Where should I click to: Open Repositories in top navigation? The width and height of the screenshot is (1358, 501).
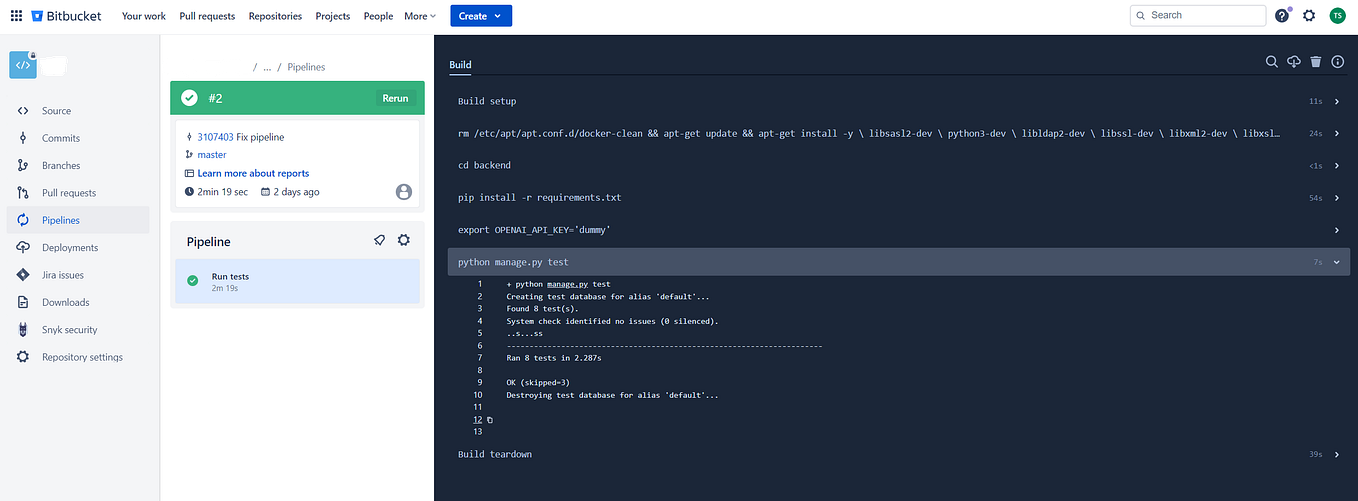[275, 16]
